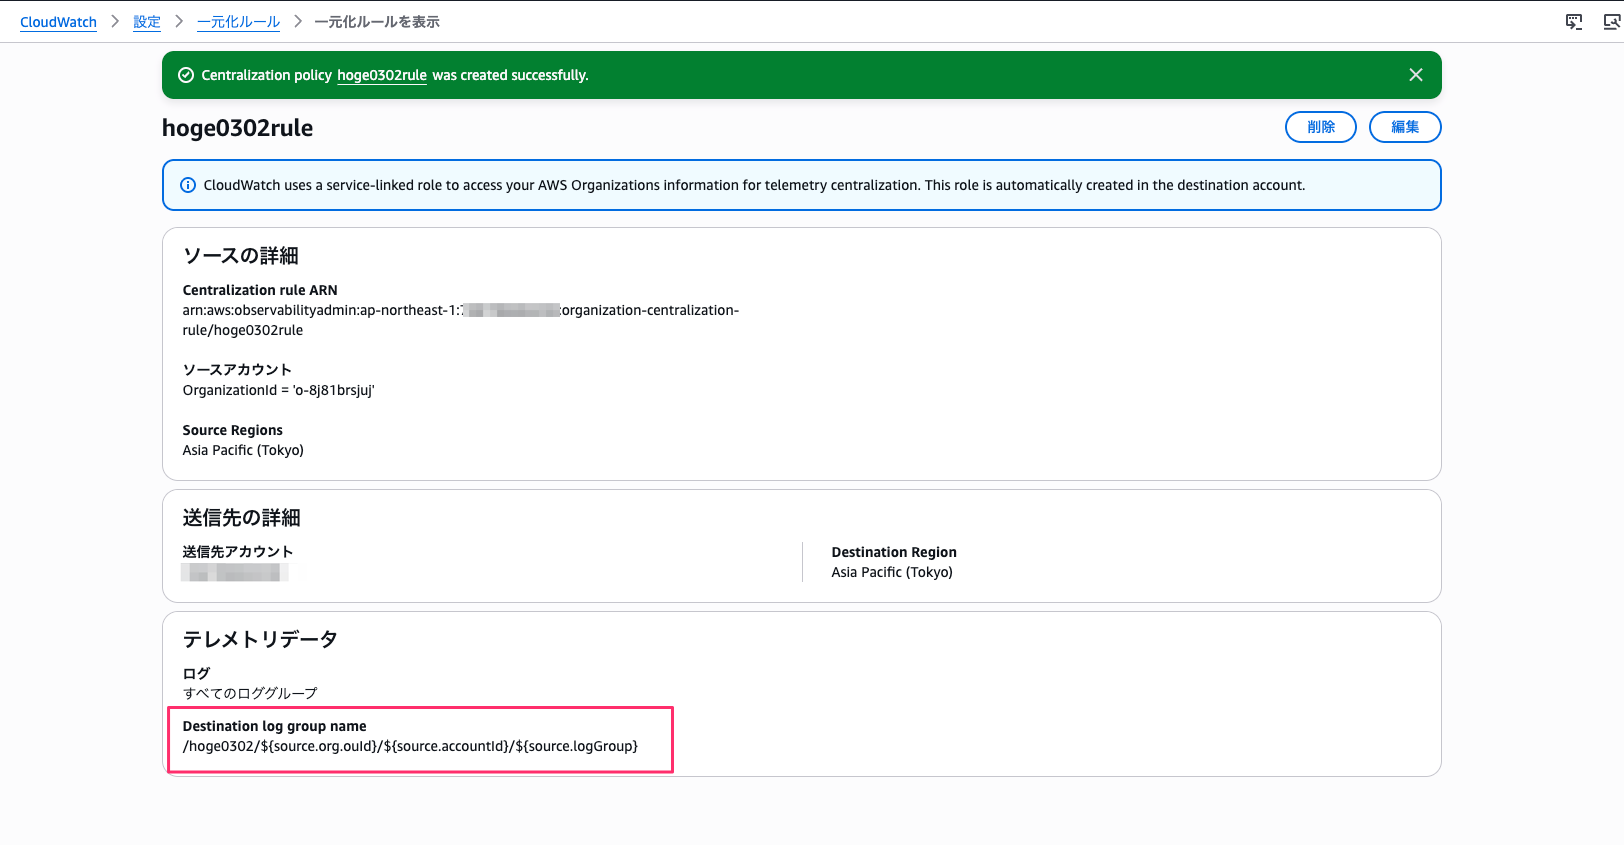Click the wrench-monitor diagnostics icon at top right

coord(1611,22)
